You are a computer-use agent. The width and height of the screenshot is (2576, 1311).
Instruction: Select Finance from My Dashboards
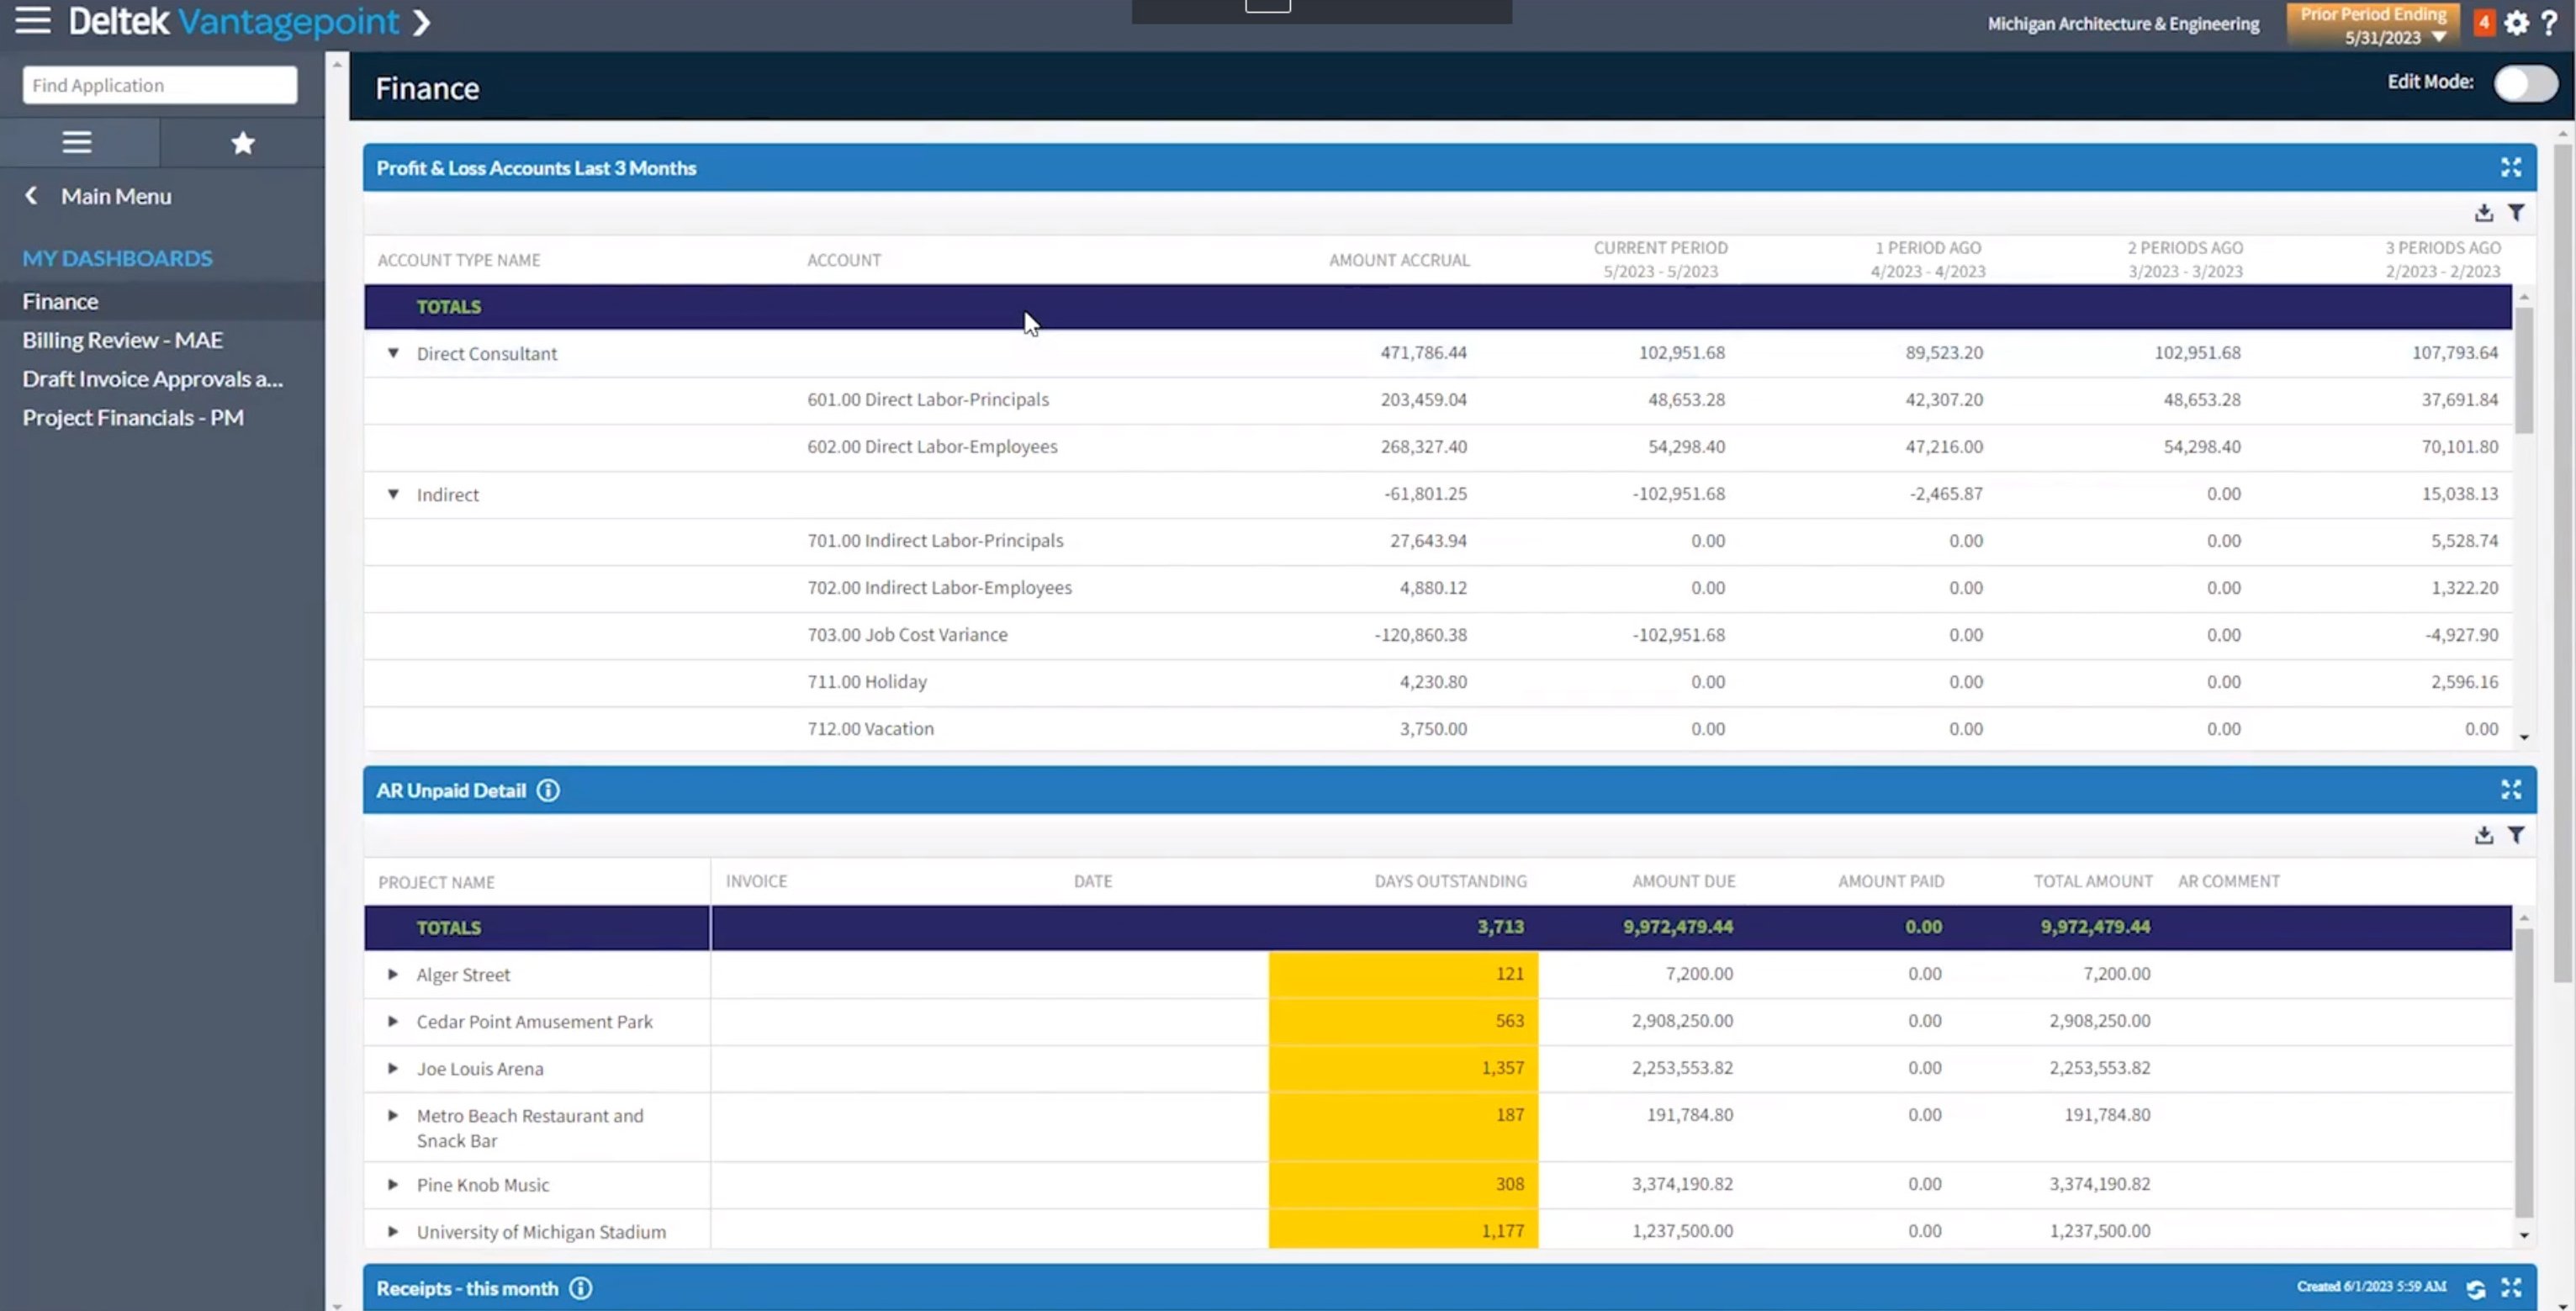59,299
